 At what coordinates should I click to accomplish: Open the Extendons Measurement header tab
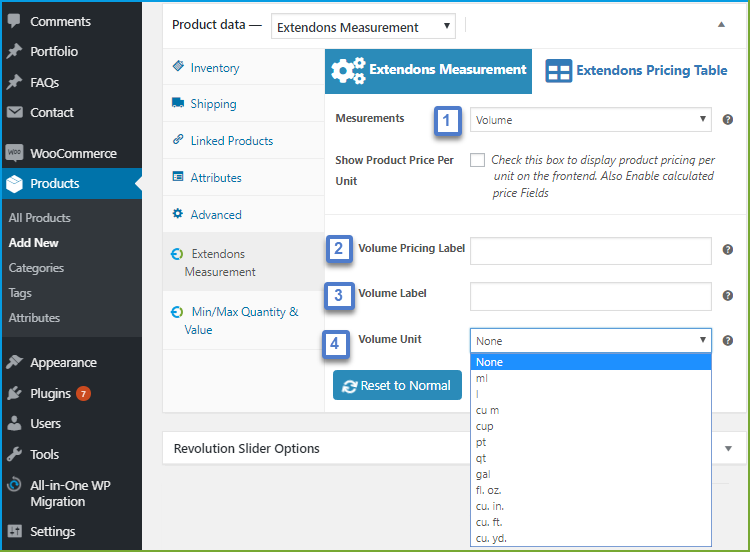428,71
